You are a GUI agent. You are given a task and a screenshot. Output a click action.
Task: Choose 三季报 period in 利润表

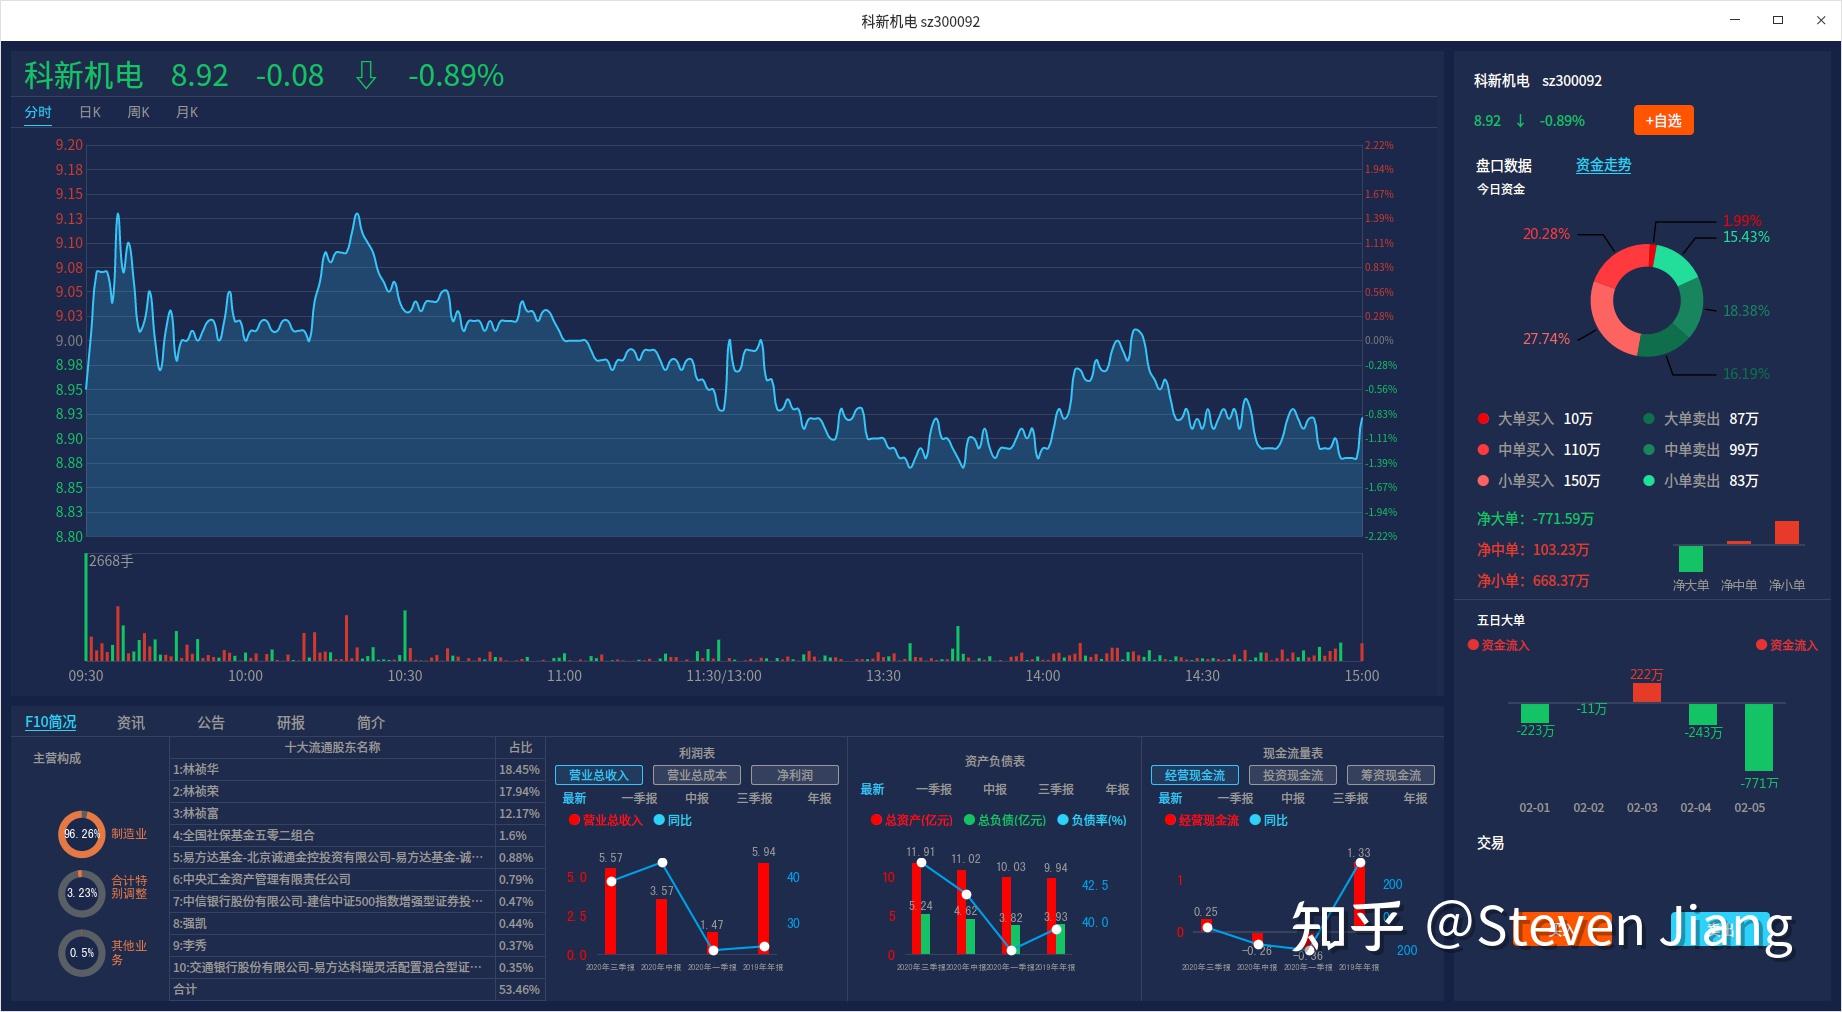point(754,798)
